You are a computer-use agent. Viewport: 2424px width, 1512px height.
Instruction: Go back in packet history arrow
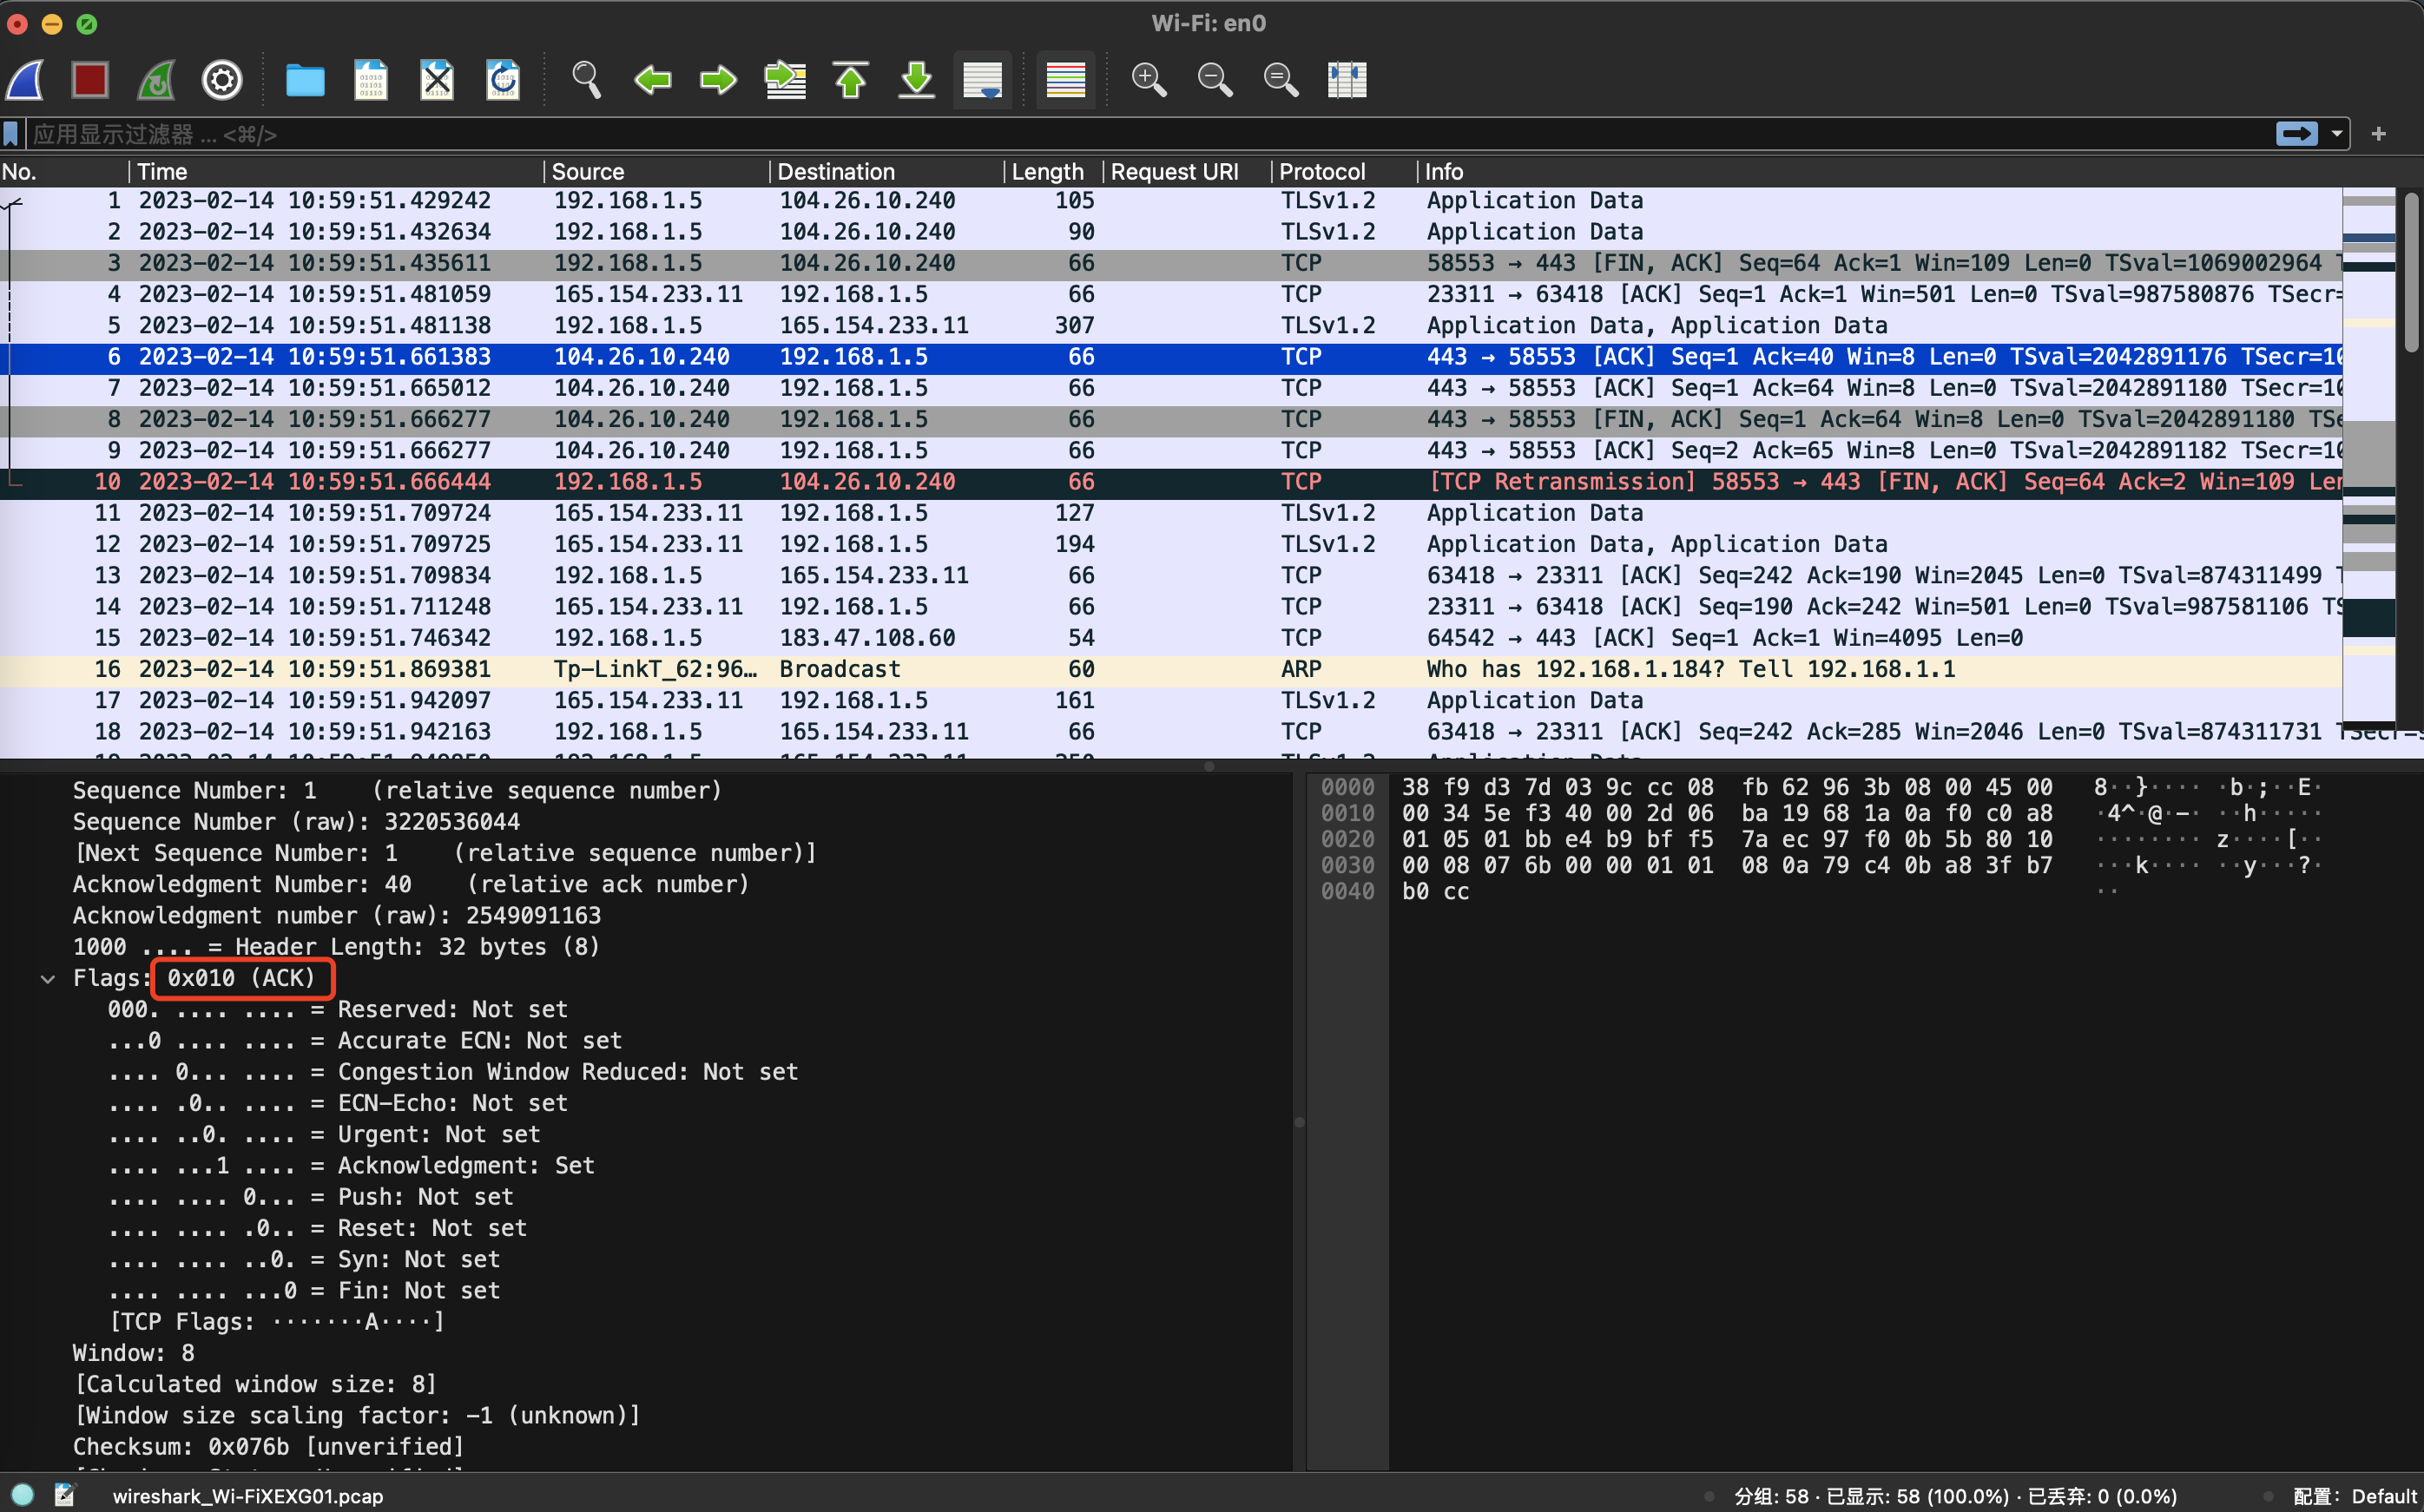653,80
